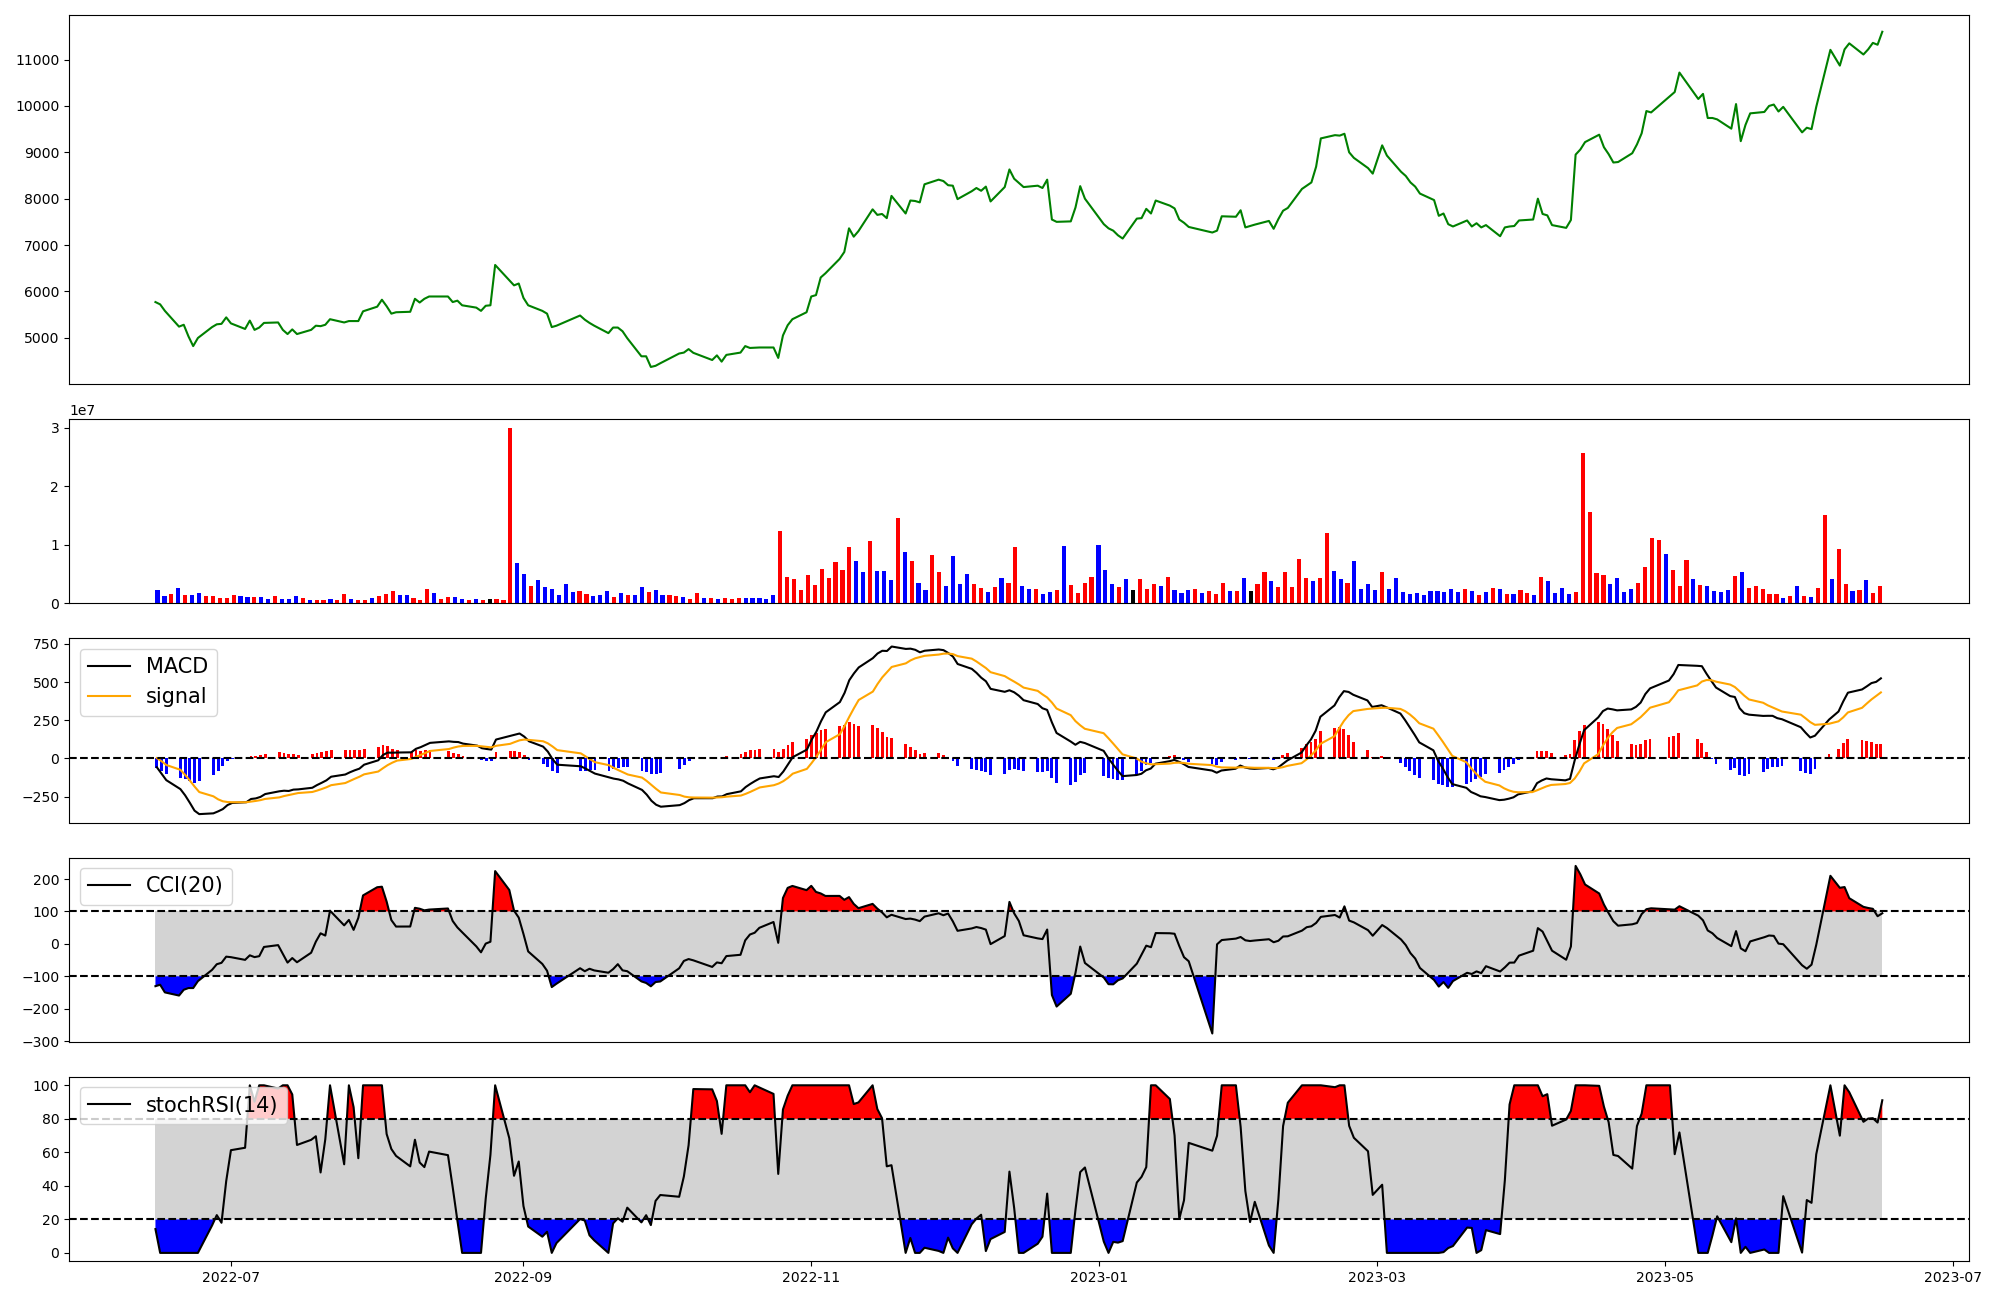Click the 750 tick on MACD axis

coord(46,644)
